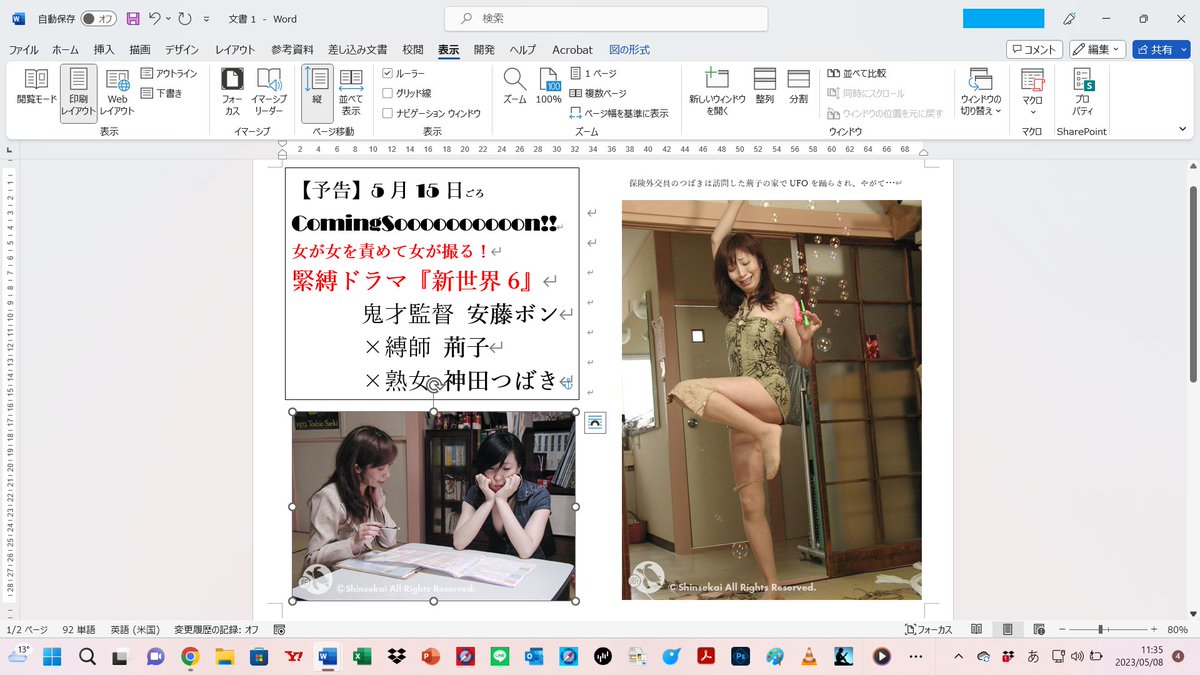The height and width of the screenshot is (675, 1200).
Task: Open layout options icon beside selected picture
Action: 595,422
